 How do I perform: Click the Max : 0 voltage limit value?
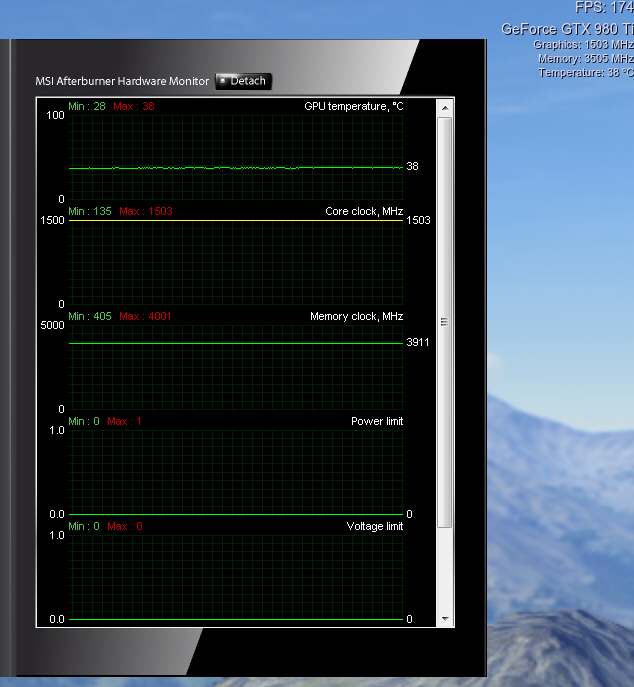[125, 526]
